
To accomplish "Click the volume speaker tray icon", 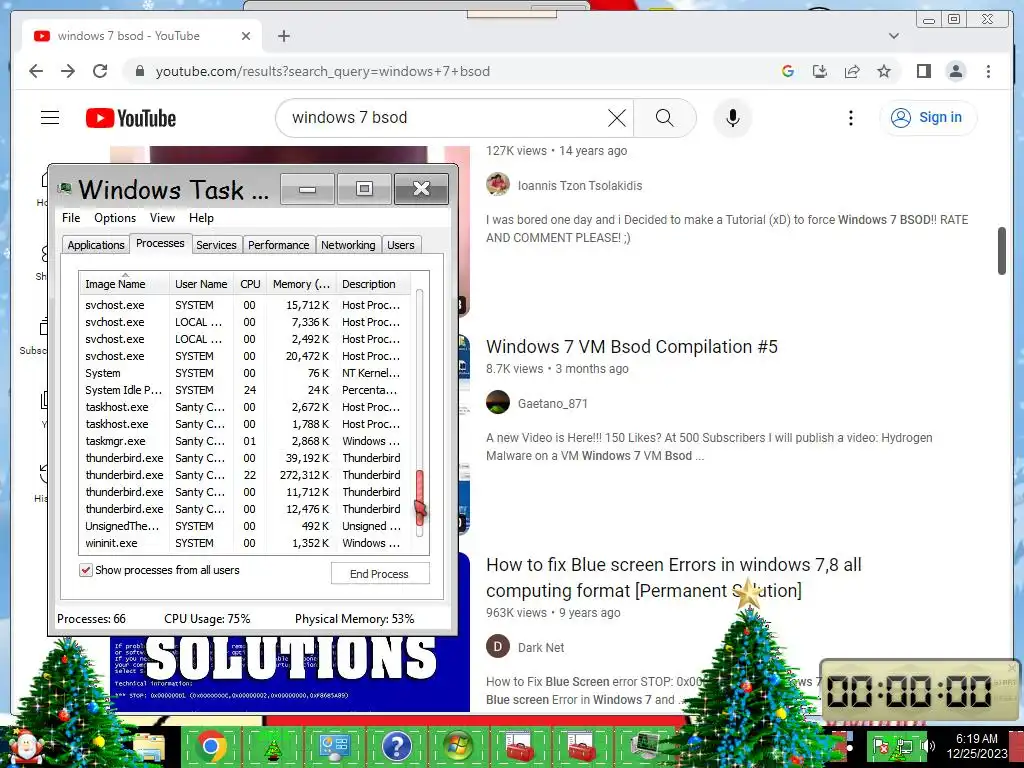I will point(927,745).
